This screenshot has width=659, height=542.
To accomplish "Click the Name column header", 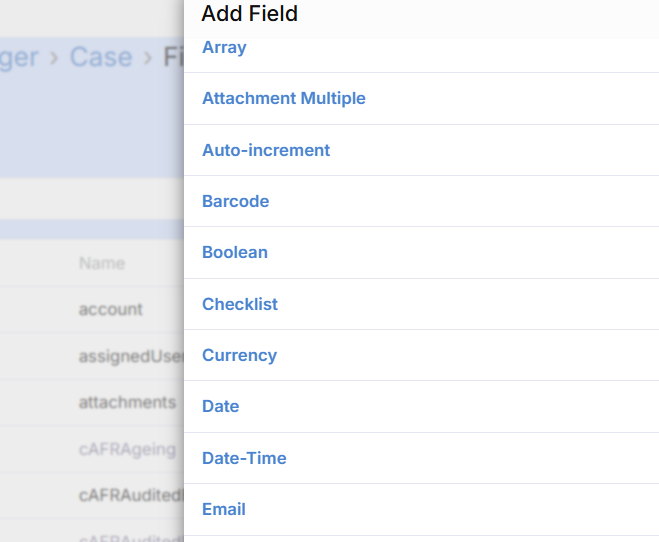I will point(102,263).
